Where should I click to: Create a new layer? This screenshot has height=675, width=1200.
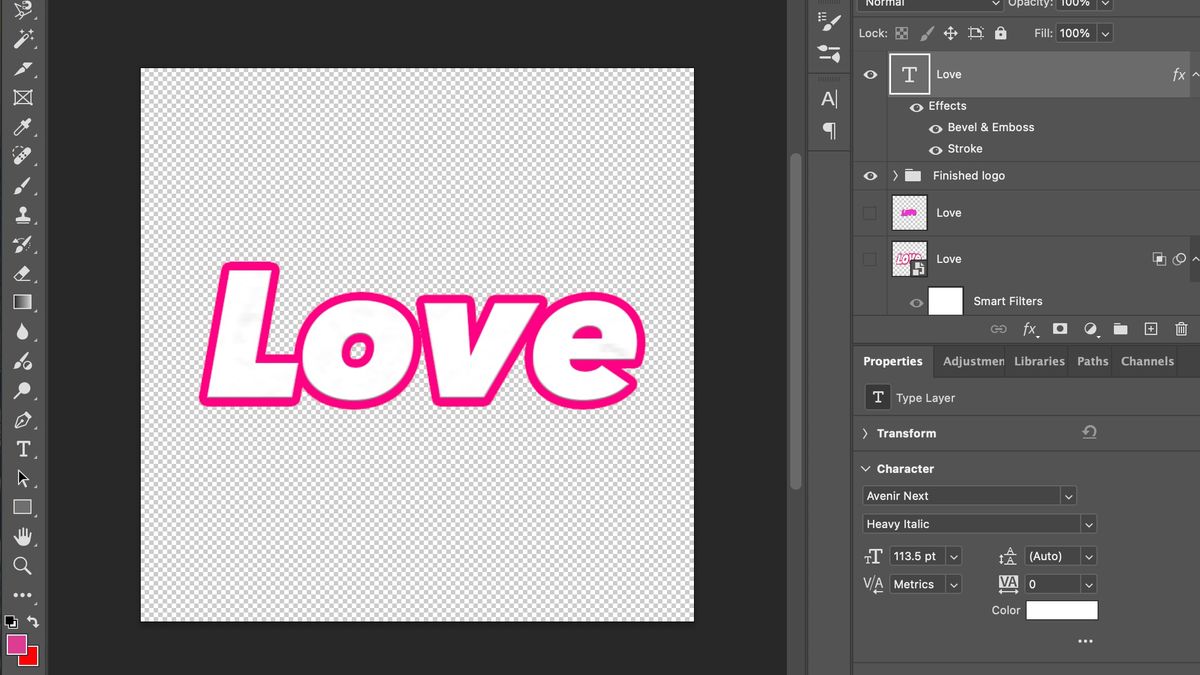coord(1150,329)
